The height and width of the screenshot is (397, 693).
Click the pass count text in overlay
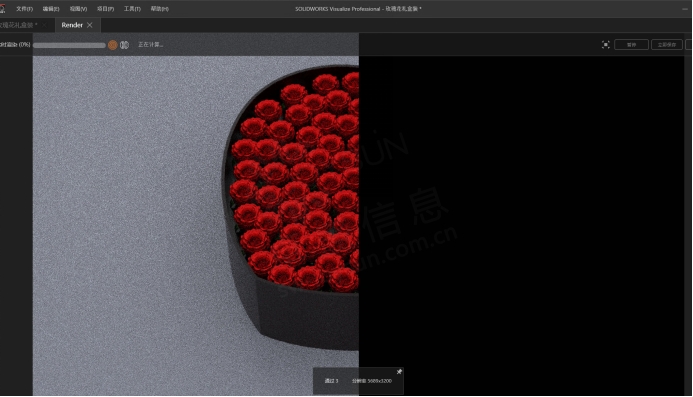(x=331, y=381)
